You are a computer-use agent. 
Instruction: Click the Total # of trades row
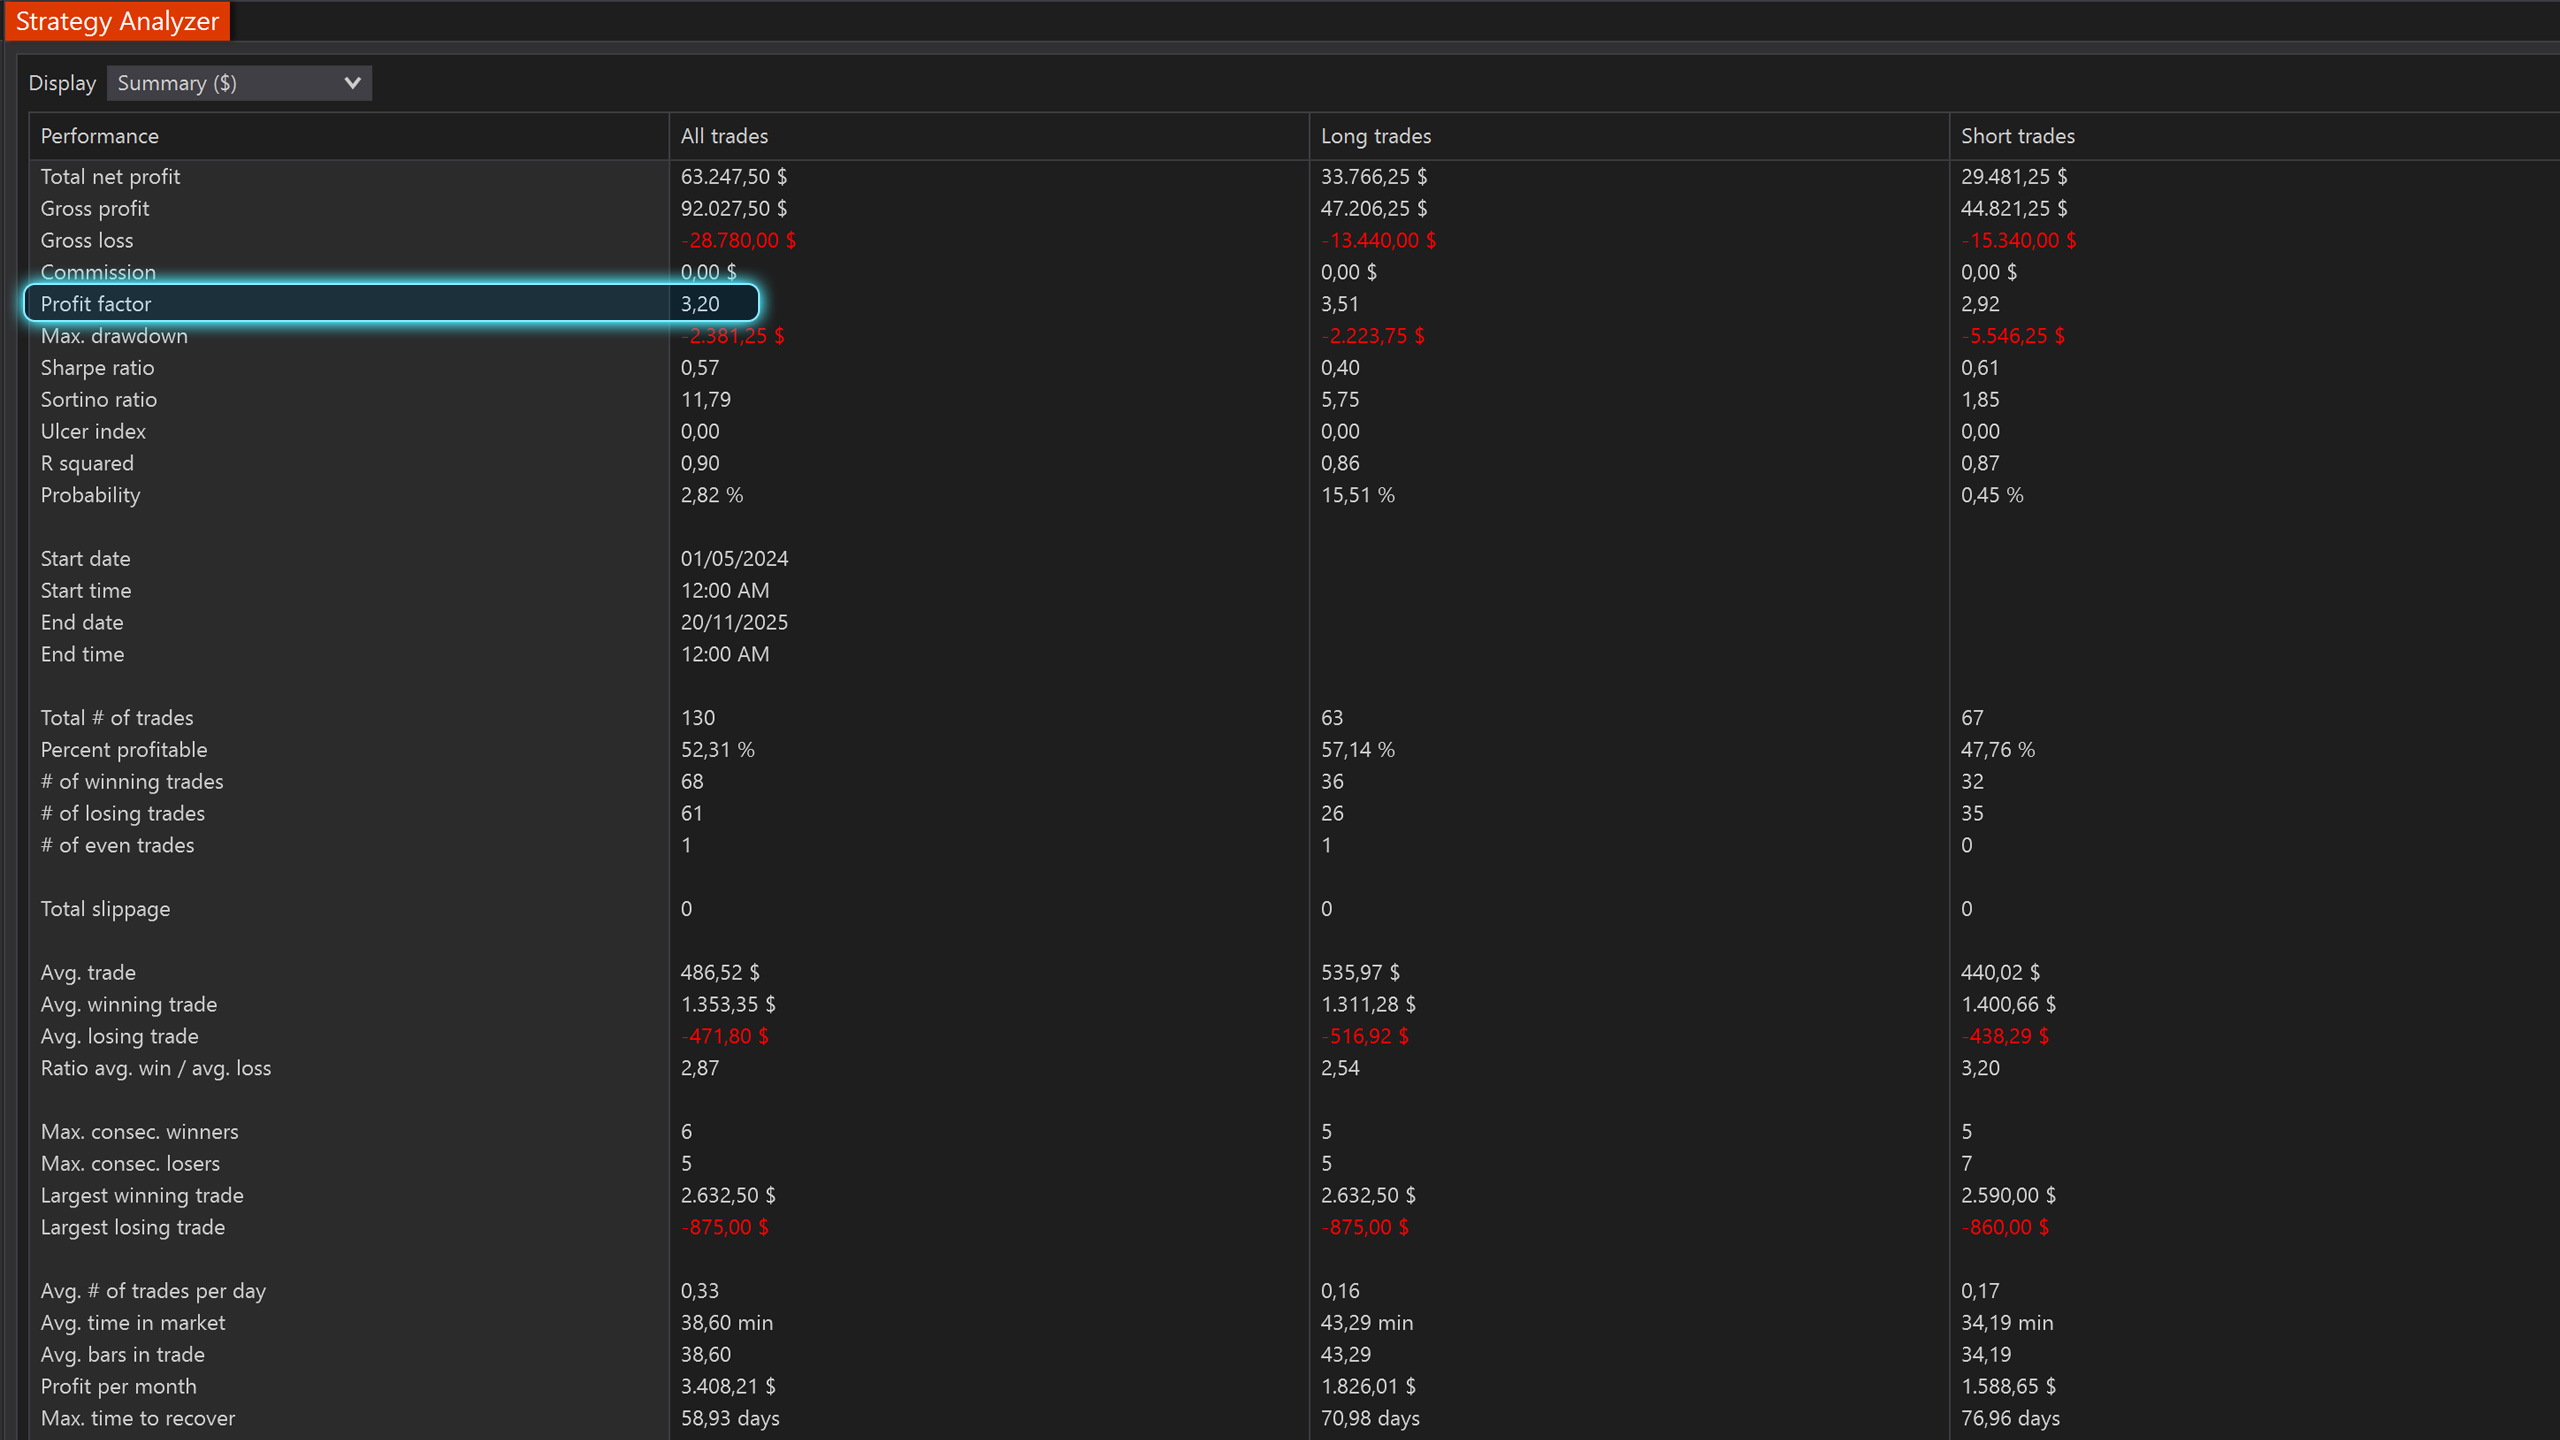(117, 718)
